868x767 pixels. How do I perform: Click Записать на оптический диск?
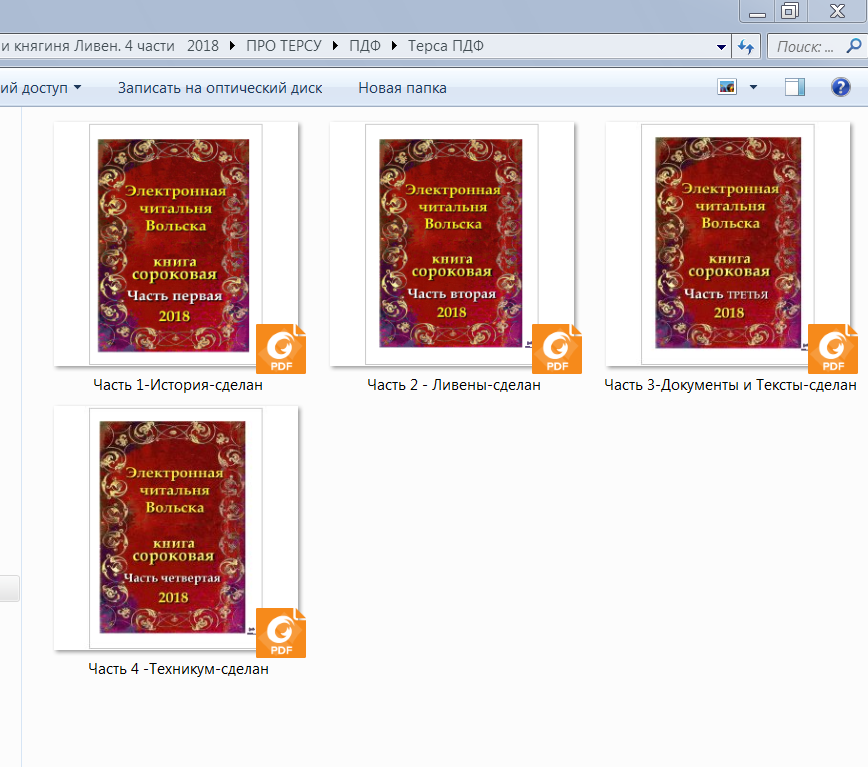[x=220, y=88]
